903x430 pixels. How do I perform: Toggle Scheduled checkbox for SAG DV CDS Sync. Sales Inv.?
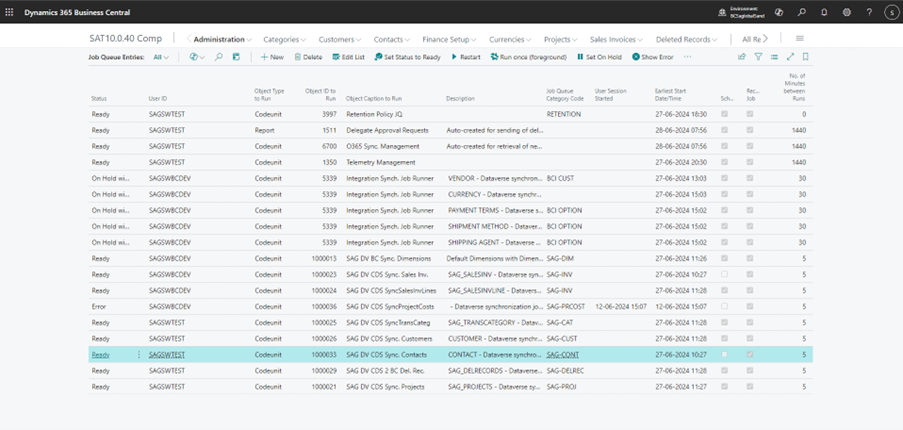pyautogui.click(x=724, y=275)
